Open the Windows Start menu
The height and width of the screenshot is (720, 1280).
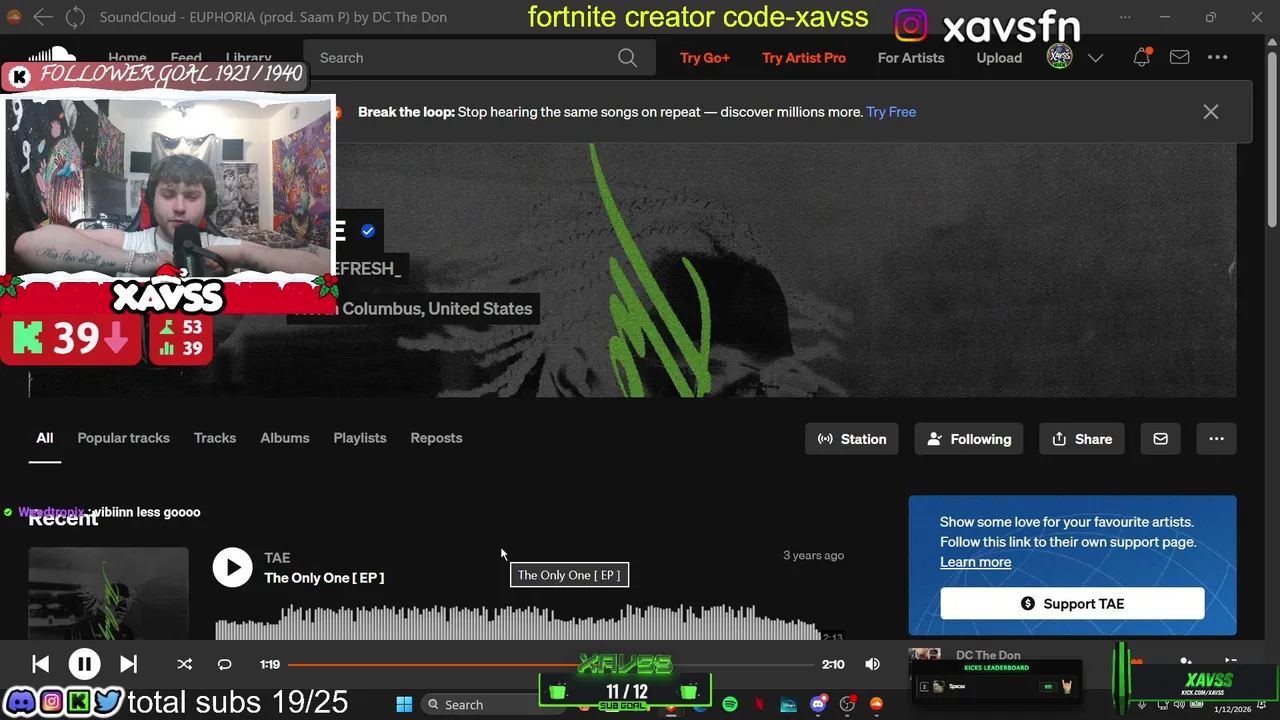tap(404, 705)
